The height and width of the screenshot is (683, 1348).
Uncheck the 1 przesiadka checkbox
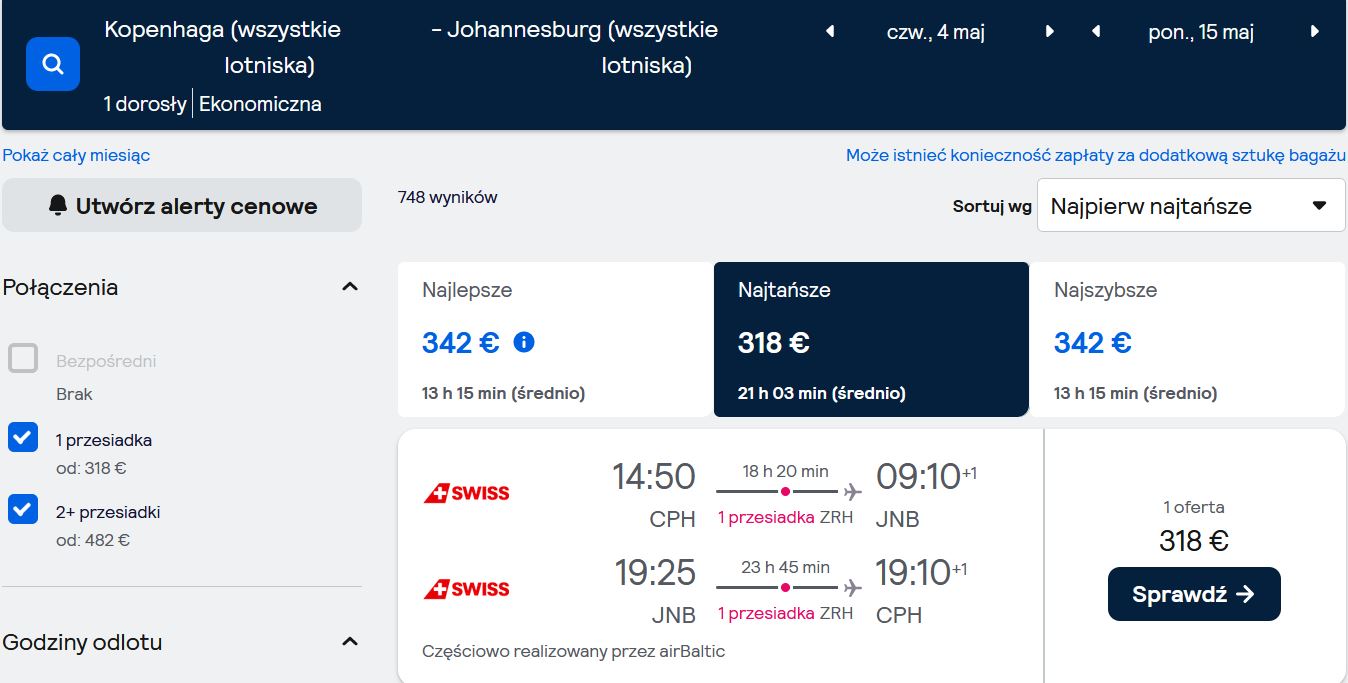(x=23, y=437)
